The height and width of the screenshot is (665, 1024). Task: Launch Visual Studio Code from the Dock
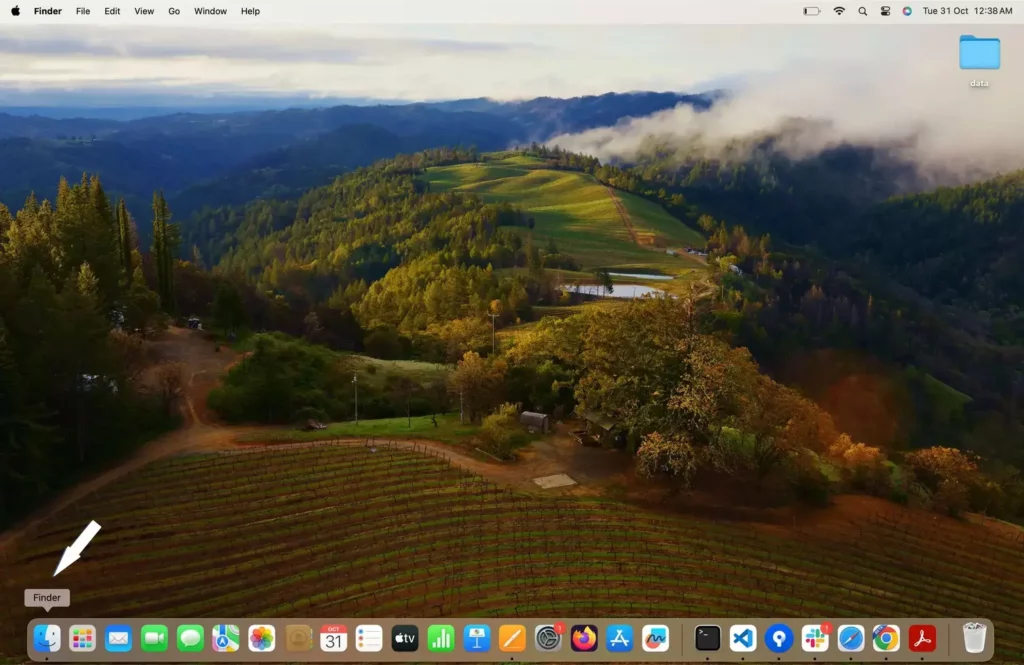(x=743, y=638)
